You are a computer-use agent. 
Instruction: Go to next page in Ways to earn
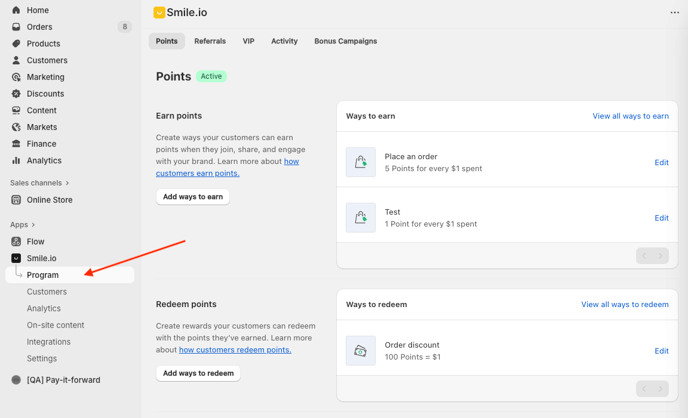[660, 256]
